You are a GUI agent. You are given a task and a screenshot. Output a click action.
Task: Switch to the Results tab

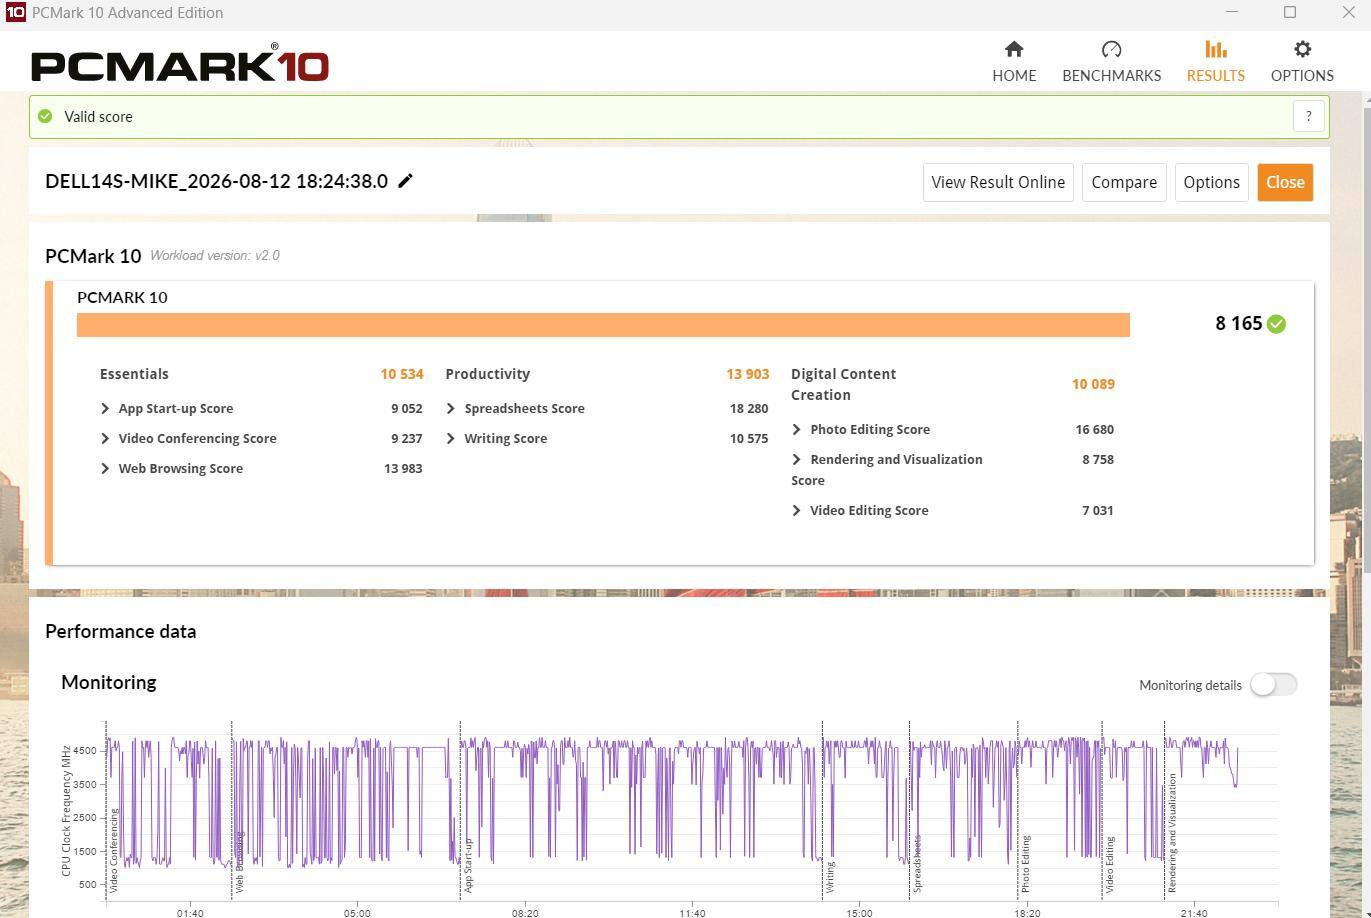coord(1215,62)
